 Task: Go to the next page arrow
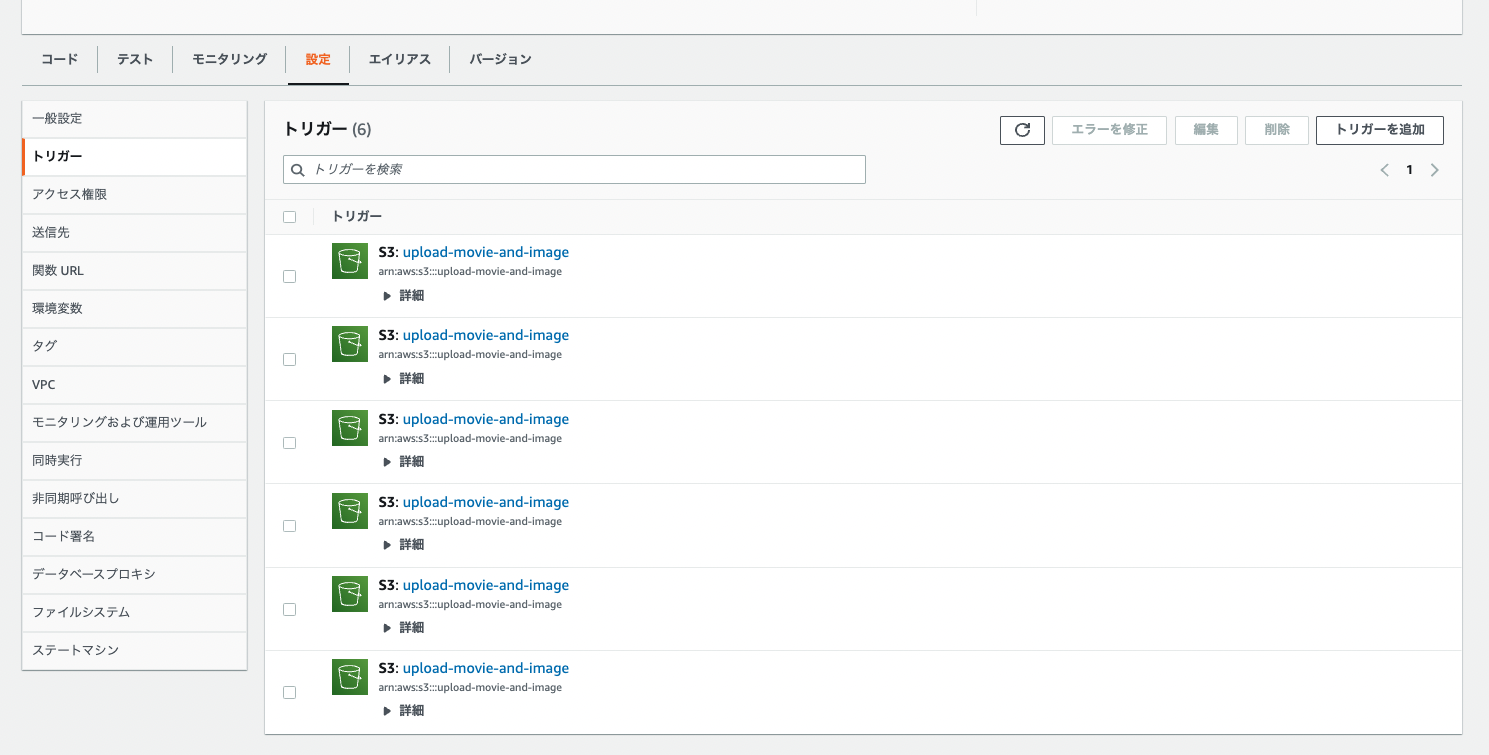pyautogui.click(x=1434, y=170)
